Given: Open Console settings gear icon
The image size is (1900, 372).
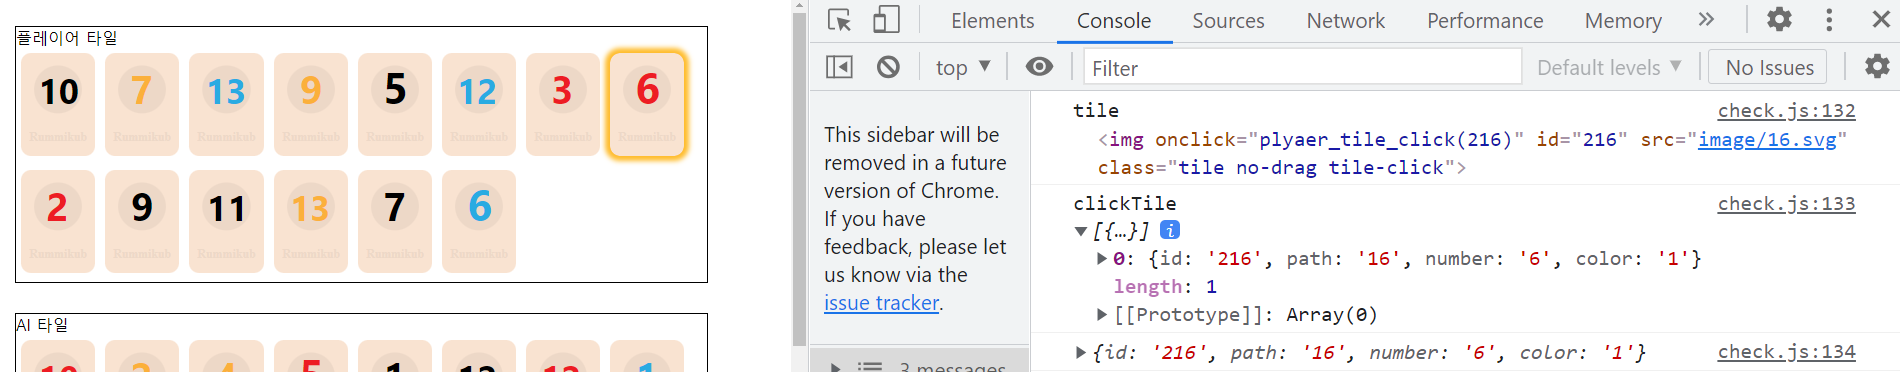Looking at the screenshot, I should [x=1877, y=67].
